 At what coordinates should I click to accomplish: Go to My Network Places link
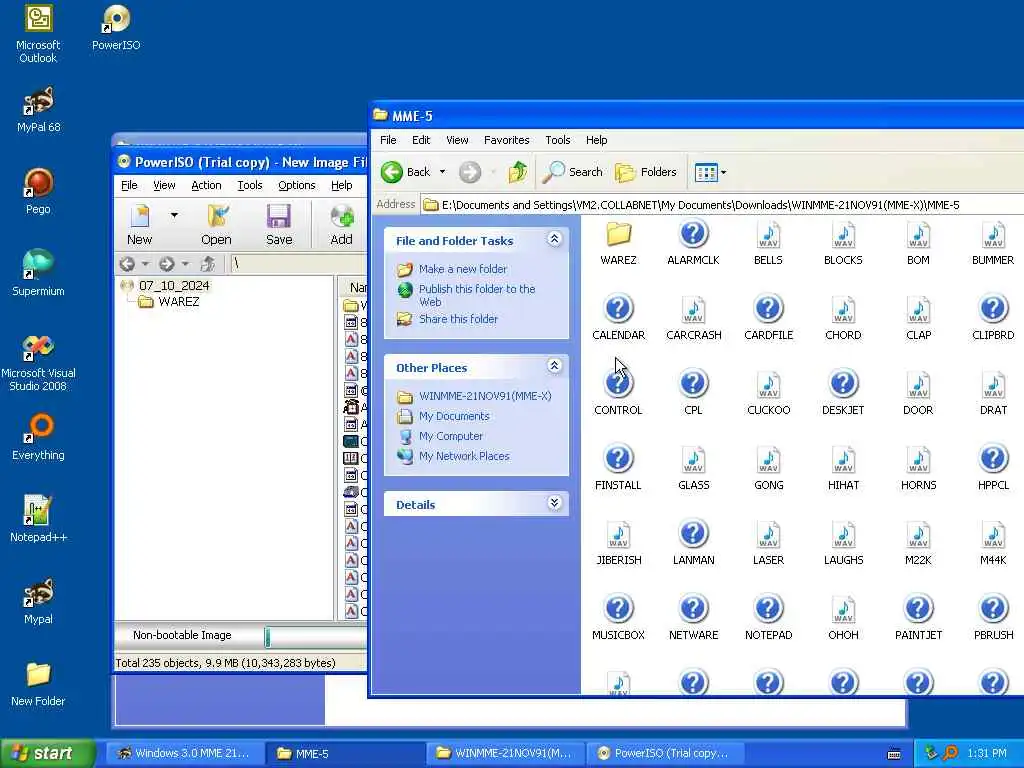(464, 456)
